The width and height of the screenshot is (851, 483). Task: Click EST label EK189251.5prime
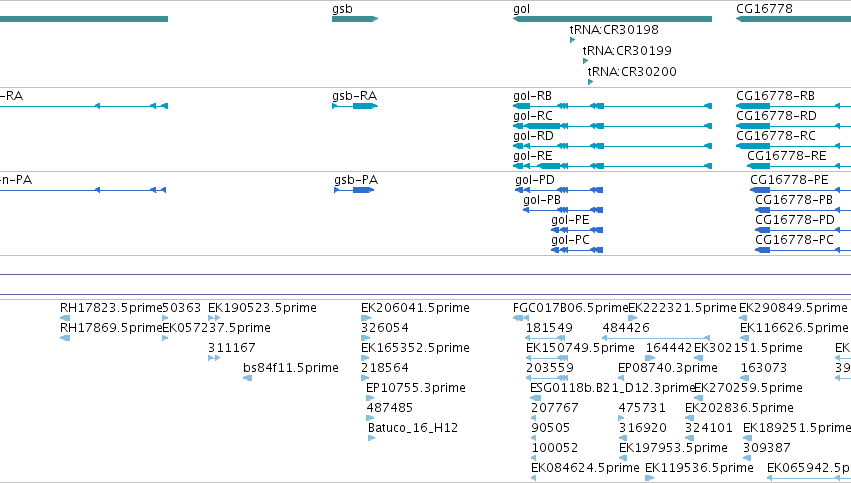(x=797, y=429)
